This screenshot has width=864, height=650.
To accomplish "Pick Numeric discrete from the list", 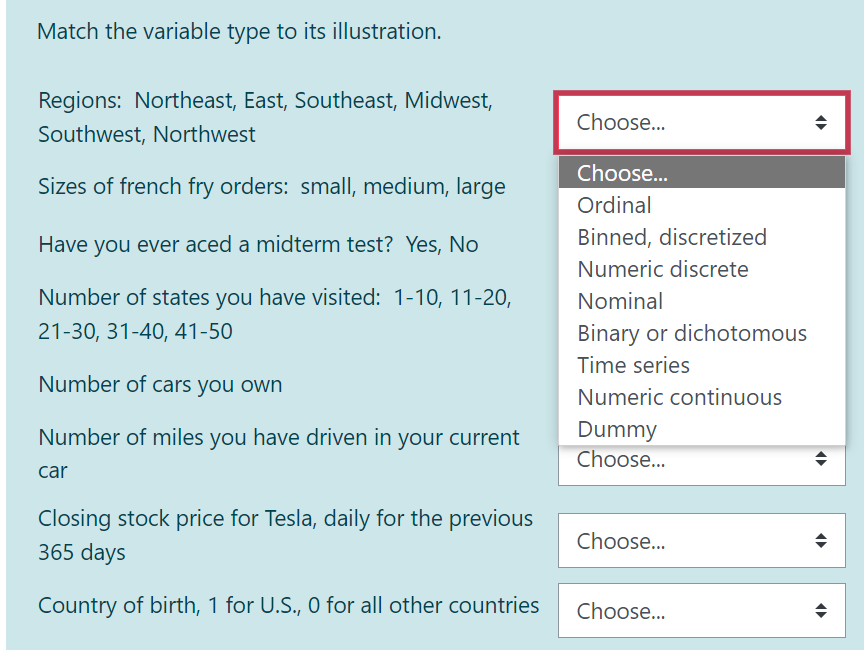I will click(x=663, y=269).
